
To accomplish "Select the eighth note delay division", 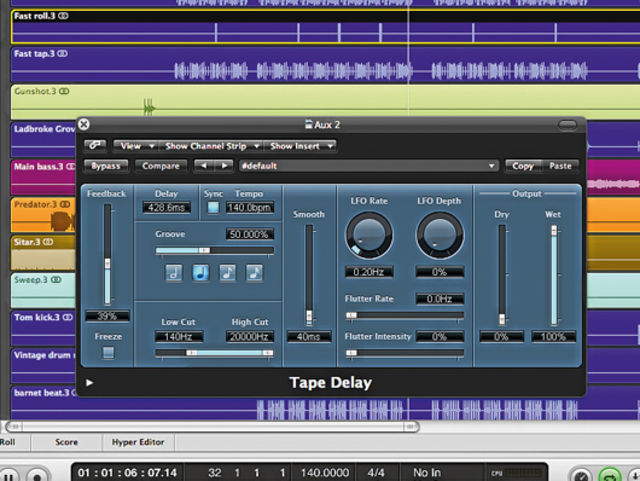I will (228, 272).
